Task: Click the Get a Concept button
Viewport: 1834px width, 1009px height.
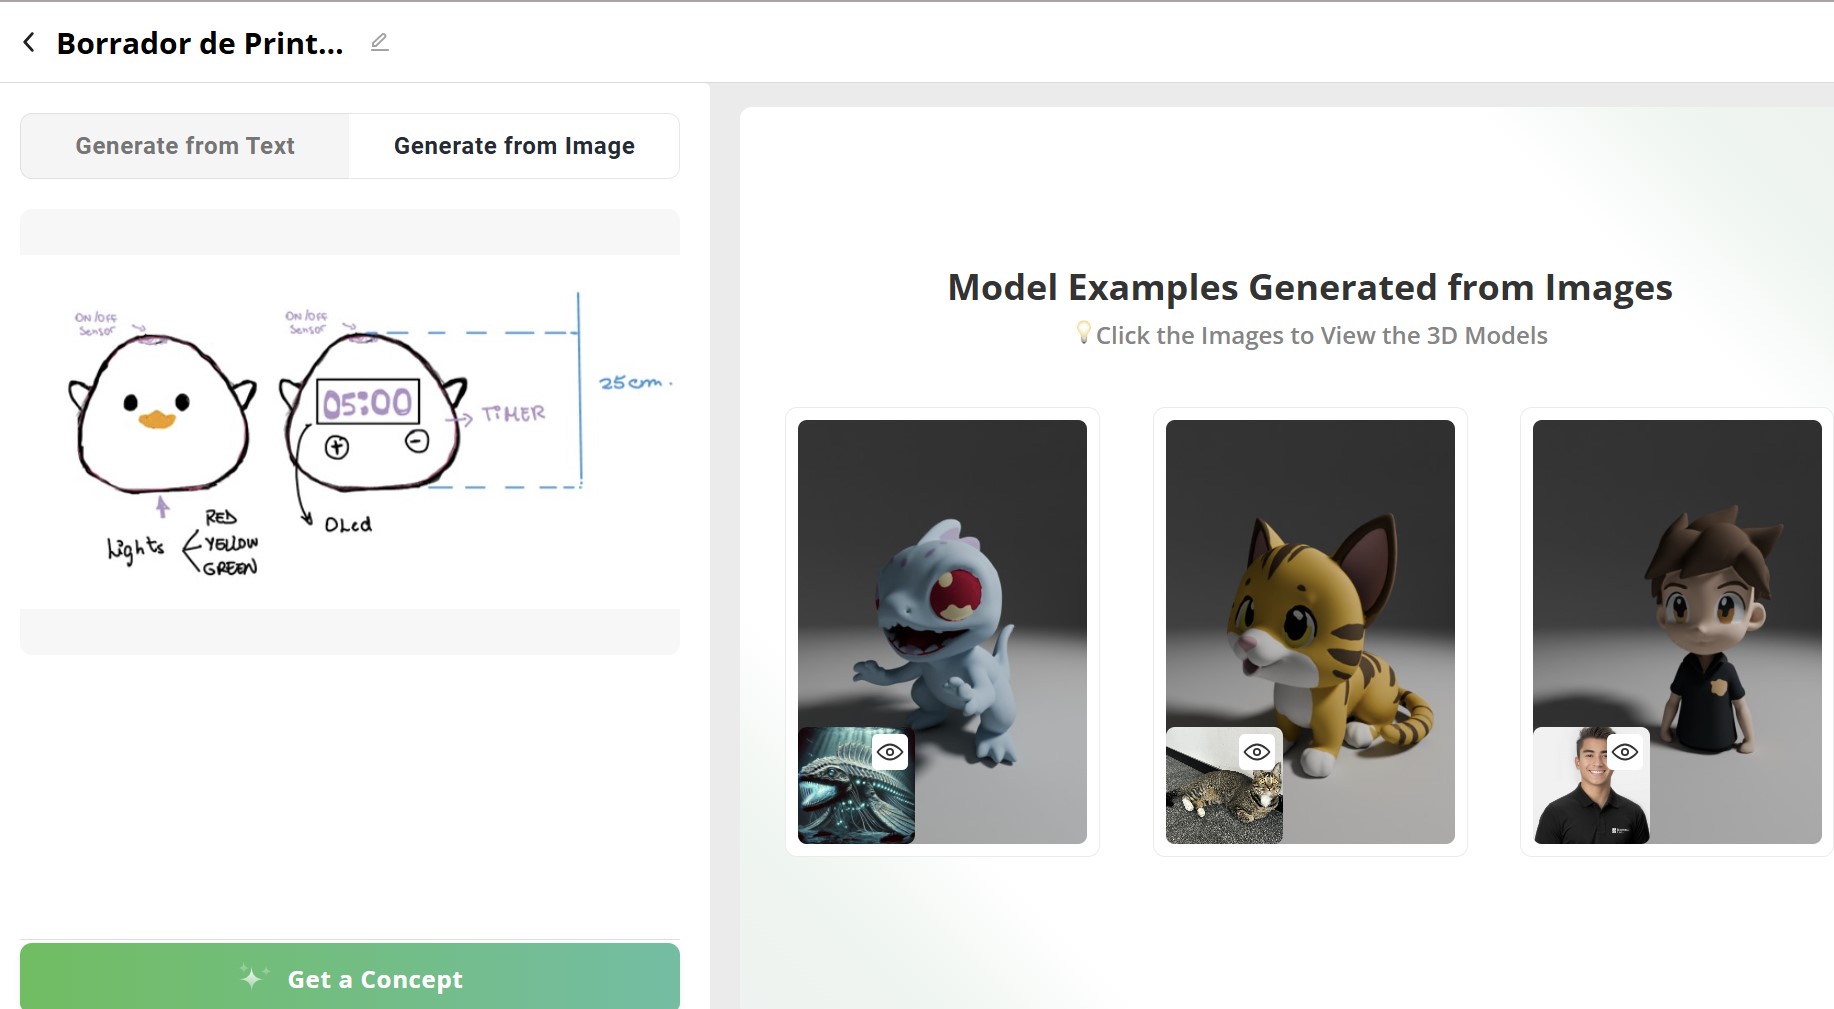Action: 350,977
